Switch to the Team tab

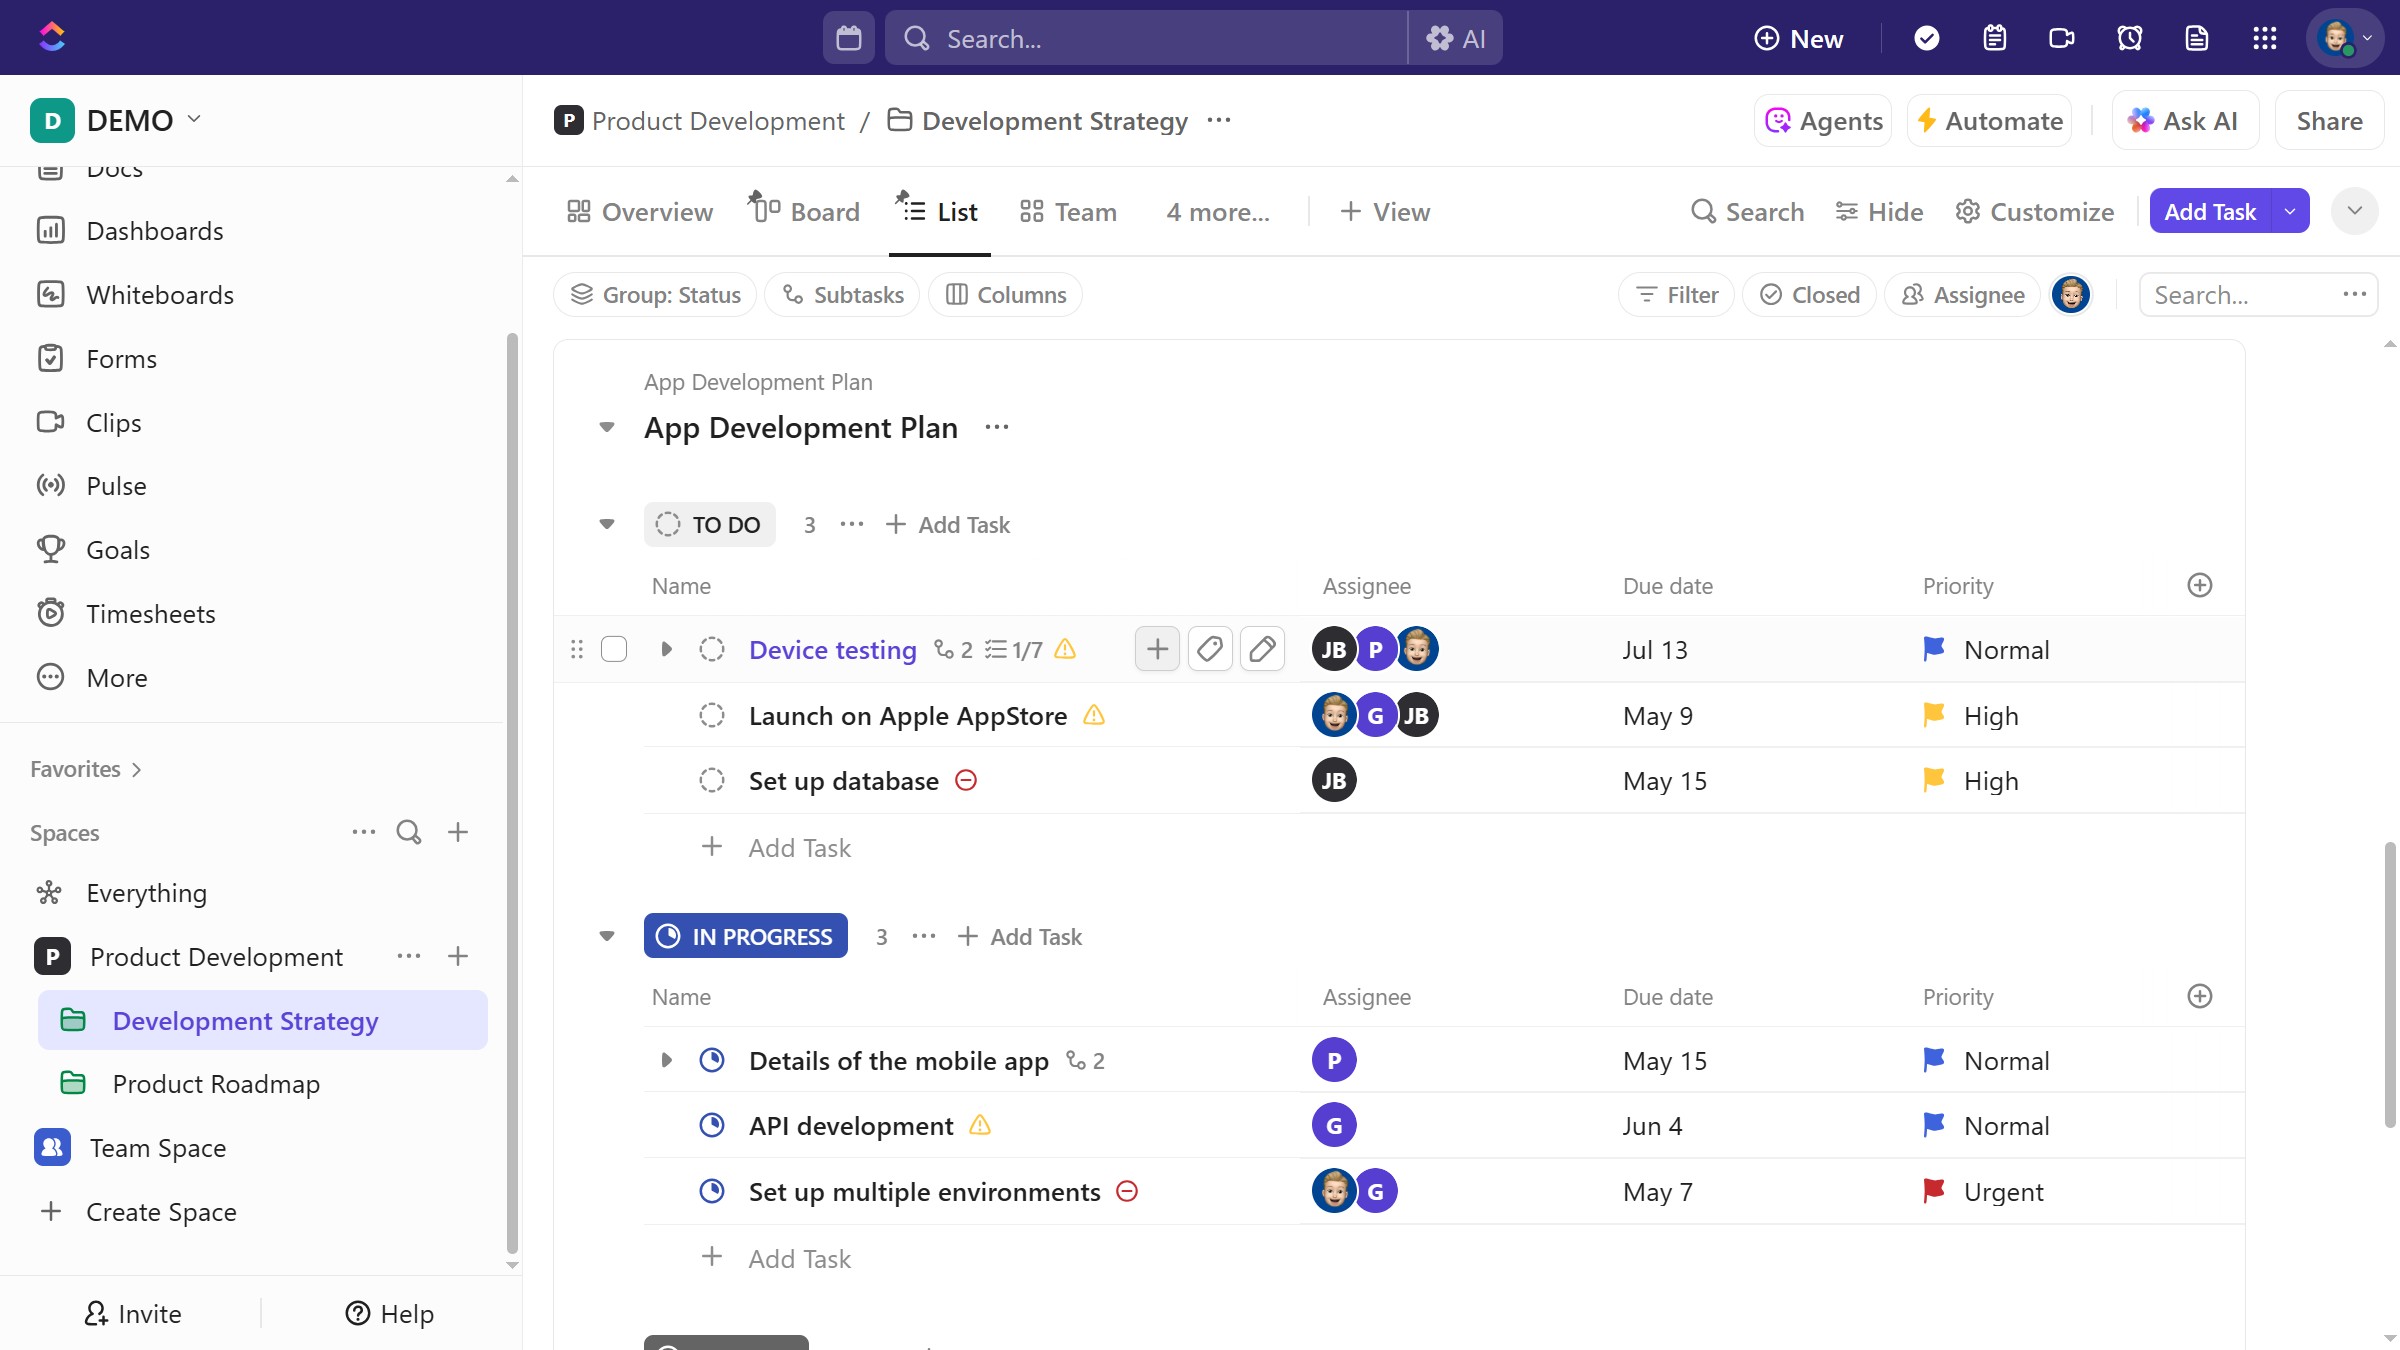pos(1068,212)
